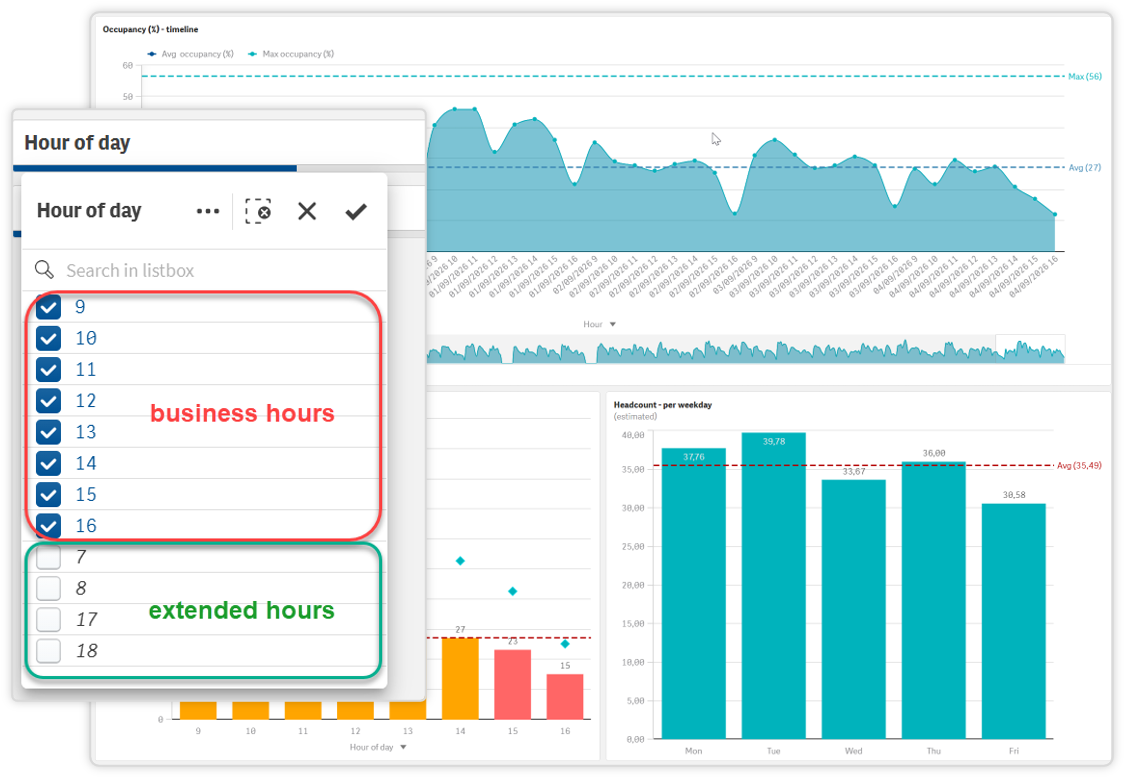
Task: Check hour 7 in the listbox
Action: coord(49,557)
